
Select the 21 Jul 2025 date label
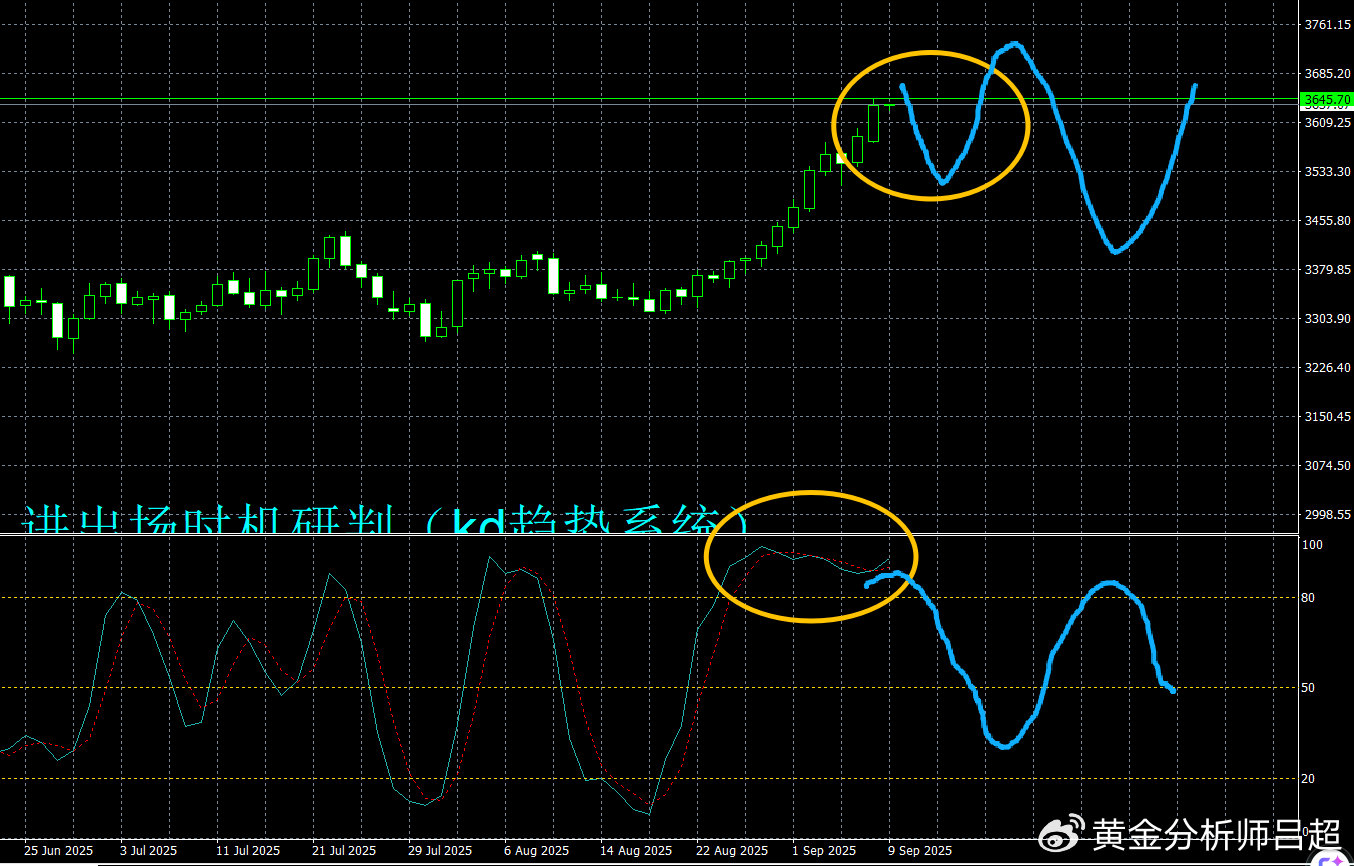pos(344,851)
